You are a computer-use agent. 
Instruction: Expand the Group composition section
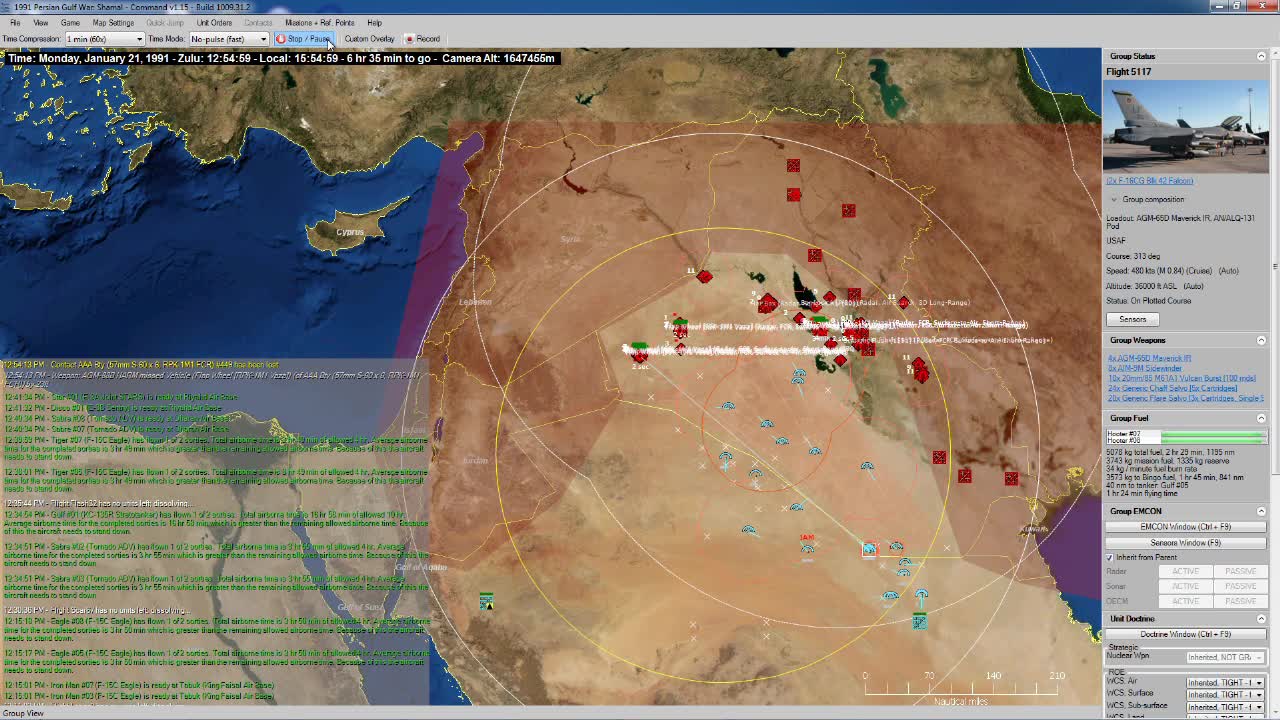(x=1114, y=199)
